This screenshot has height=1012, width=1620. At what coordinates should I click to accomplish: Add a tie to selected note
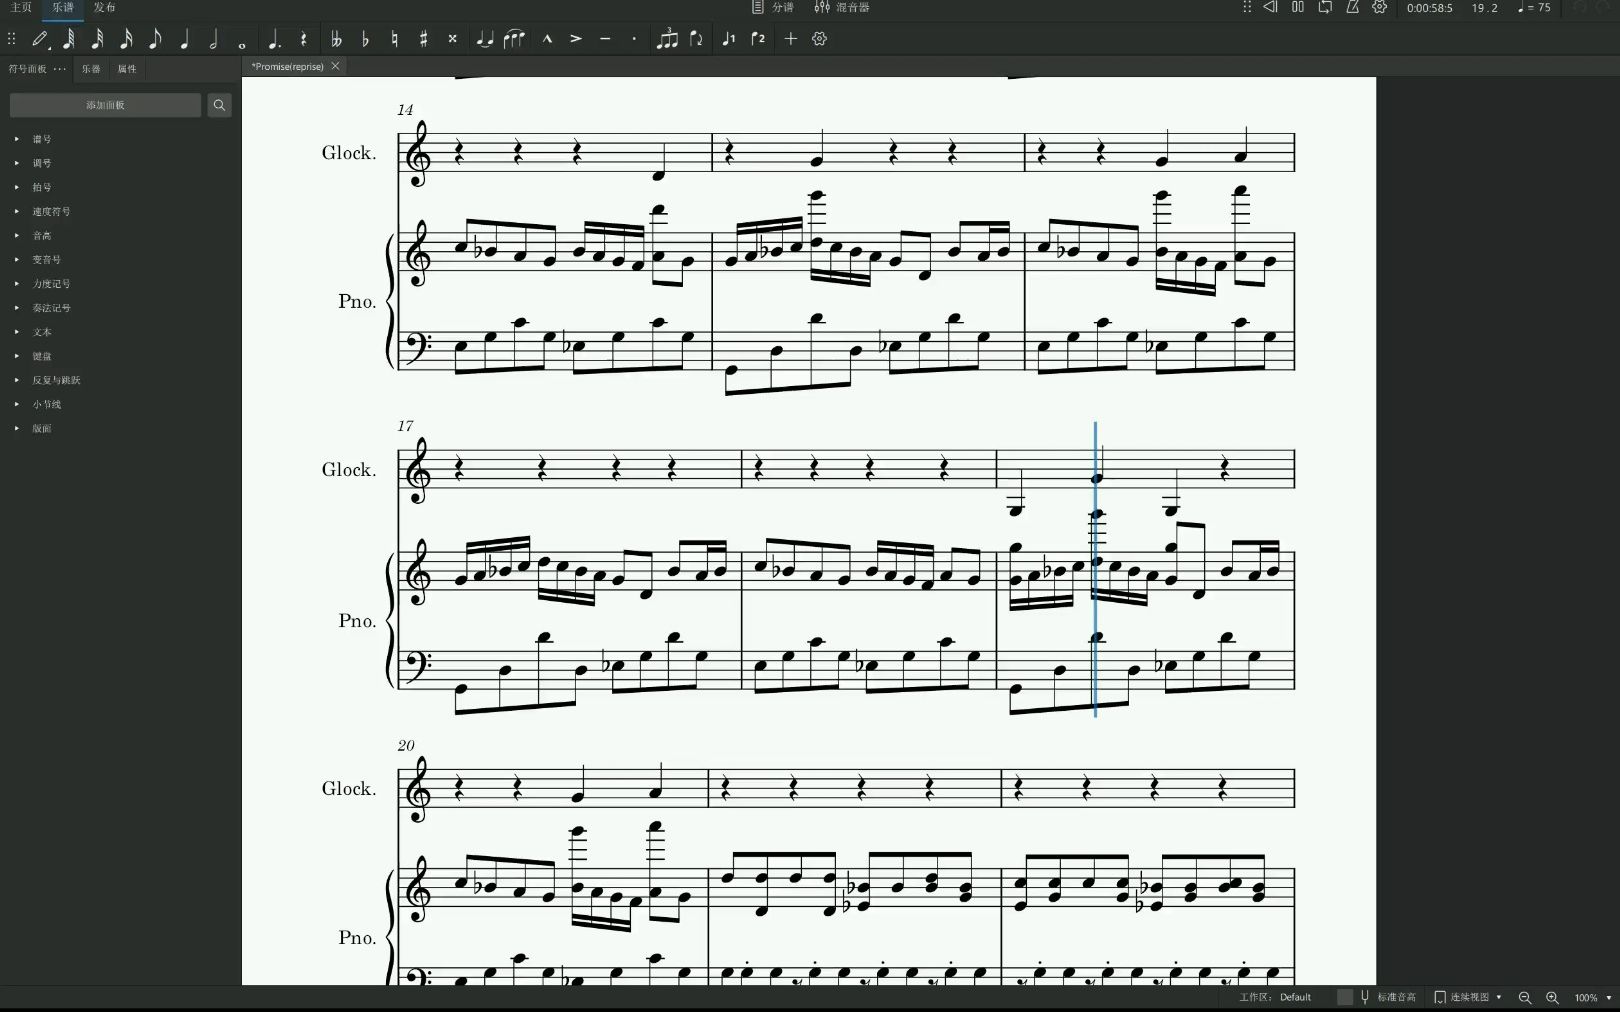(485, 39)
